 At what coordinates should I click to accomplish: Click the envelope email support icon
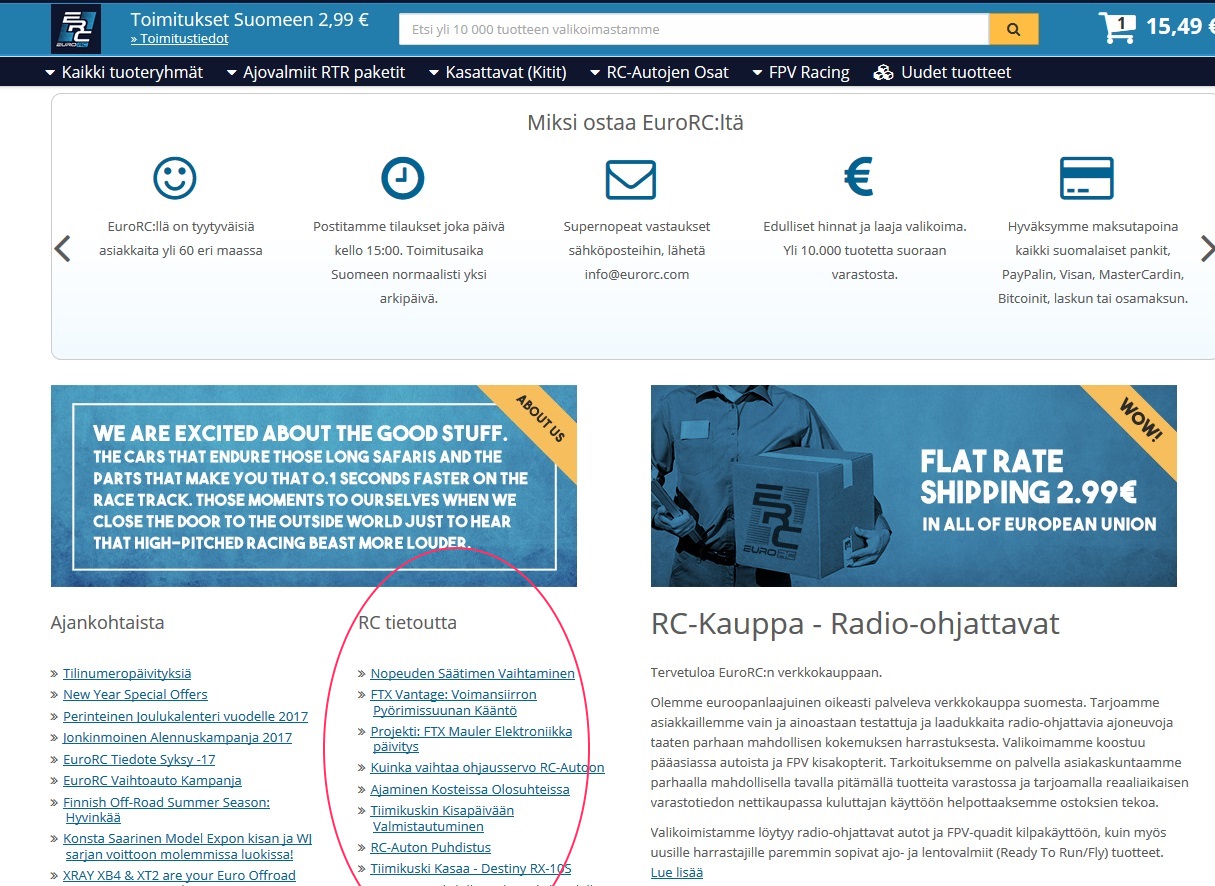coord(631,179)
